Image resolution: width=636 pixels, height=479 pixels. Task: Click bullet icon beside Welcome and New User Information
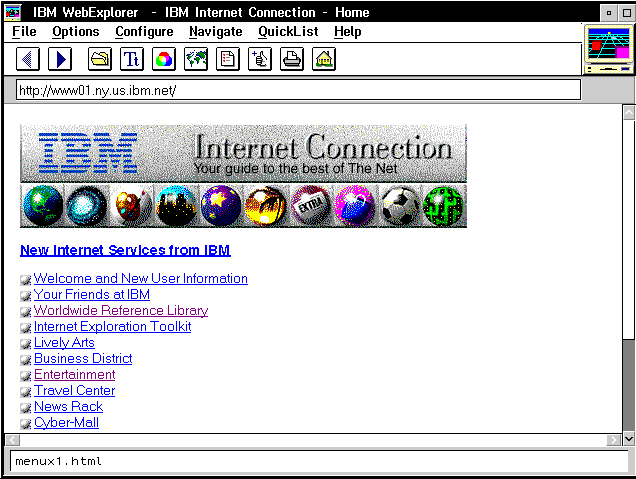point(26,280)
